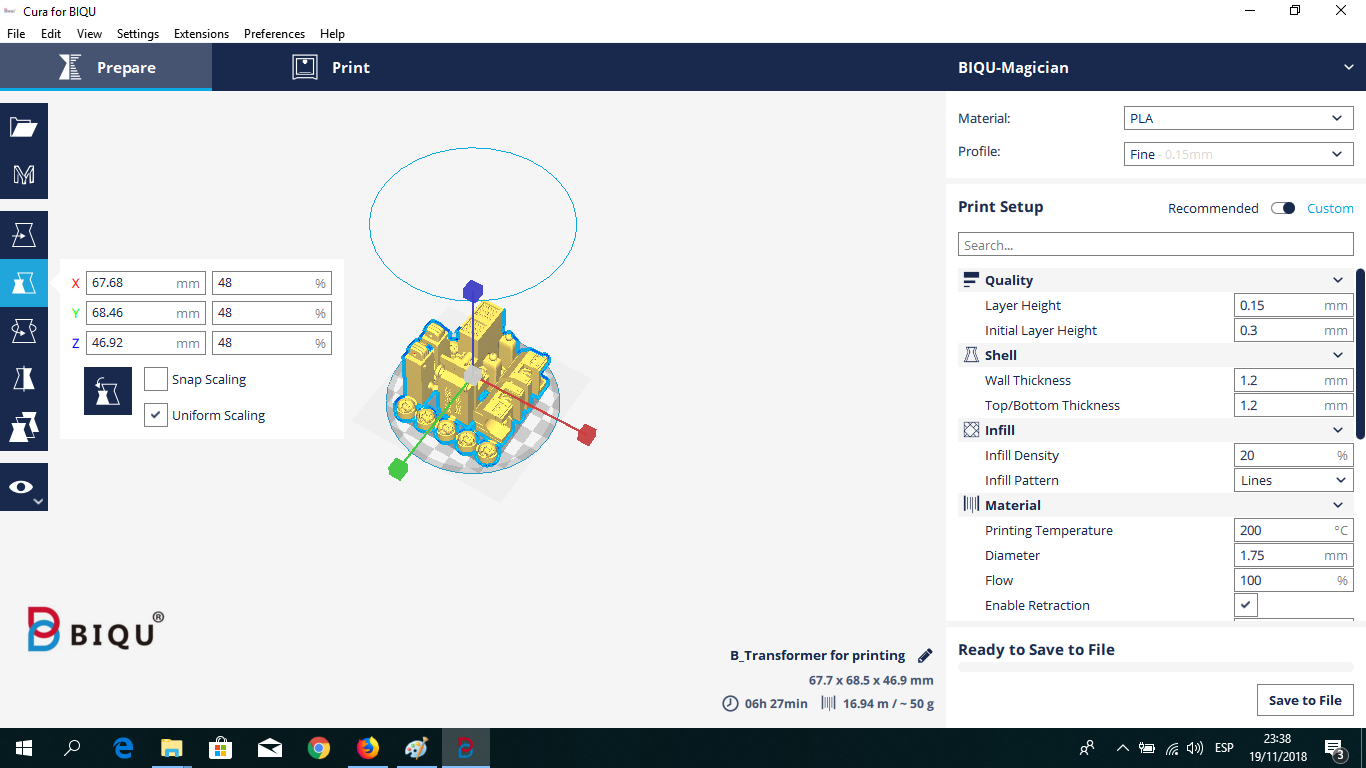This screenshot has width=1366, height=768.
Task: Open the Infill Pattern Lines dropdown
Action: click(x=1294, y=480)
